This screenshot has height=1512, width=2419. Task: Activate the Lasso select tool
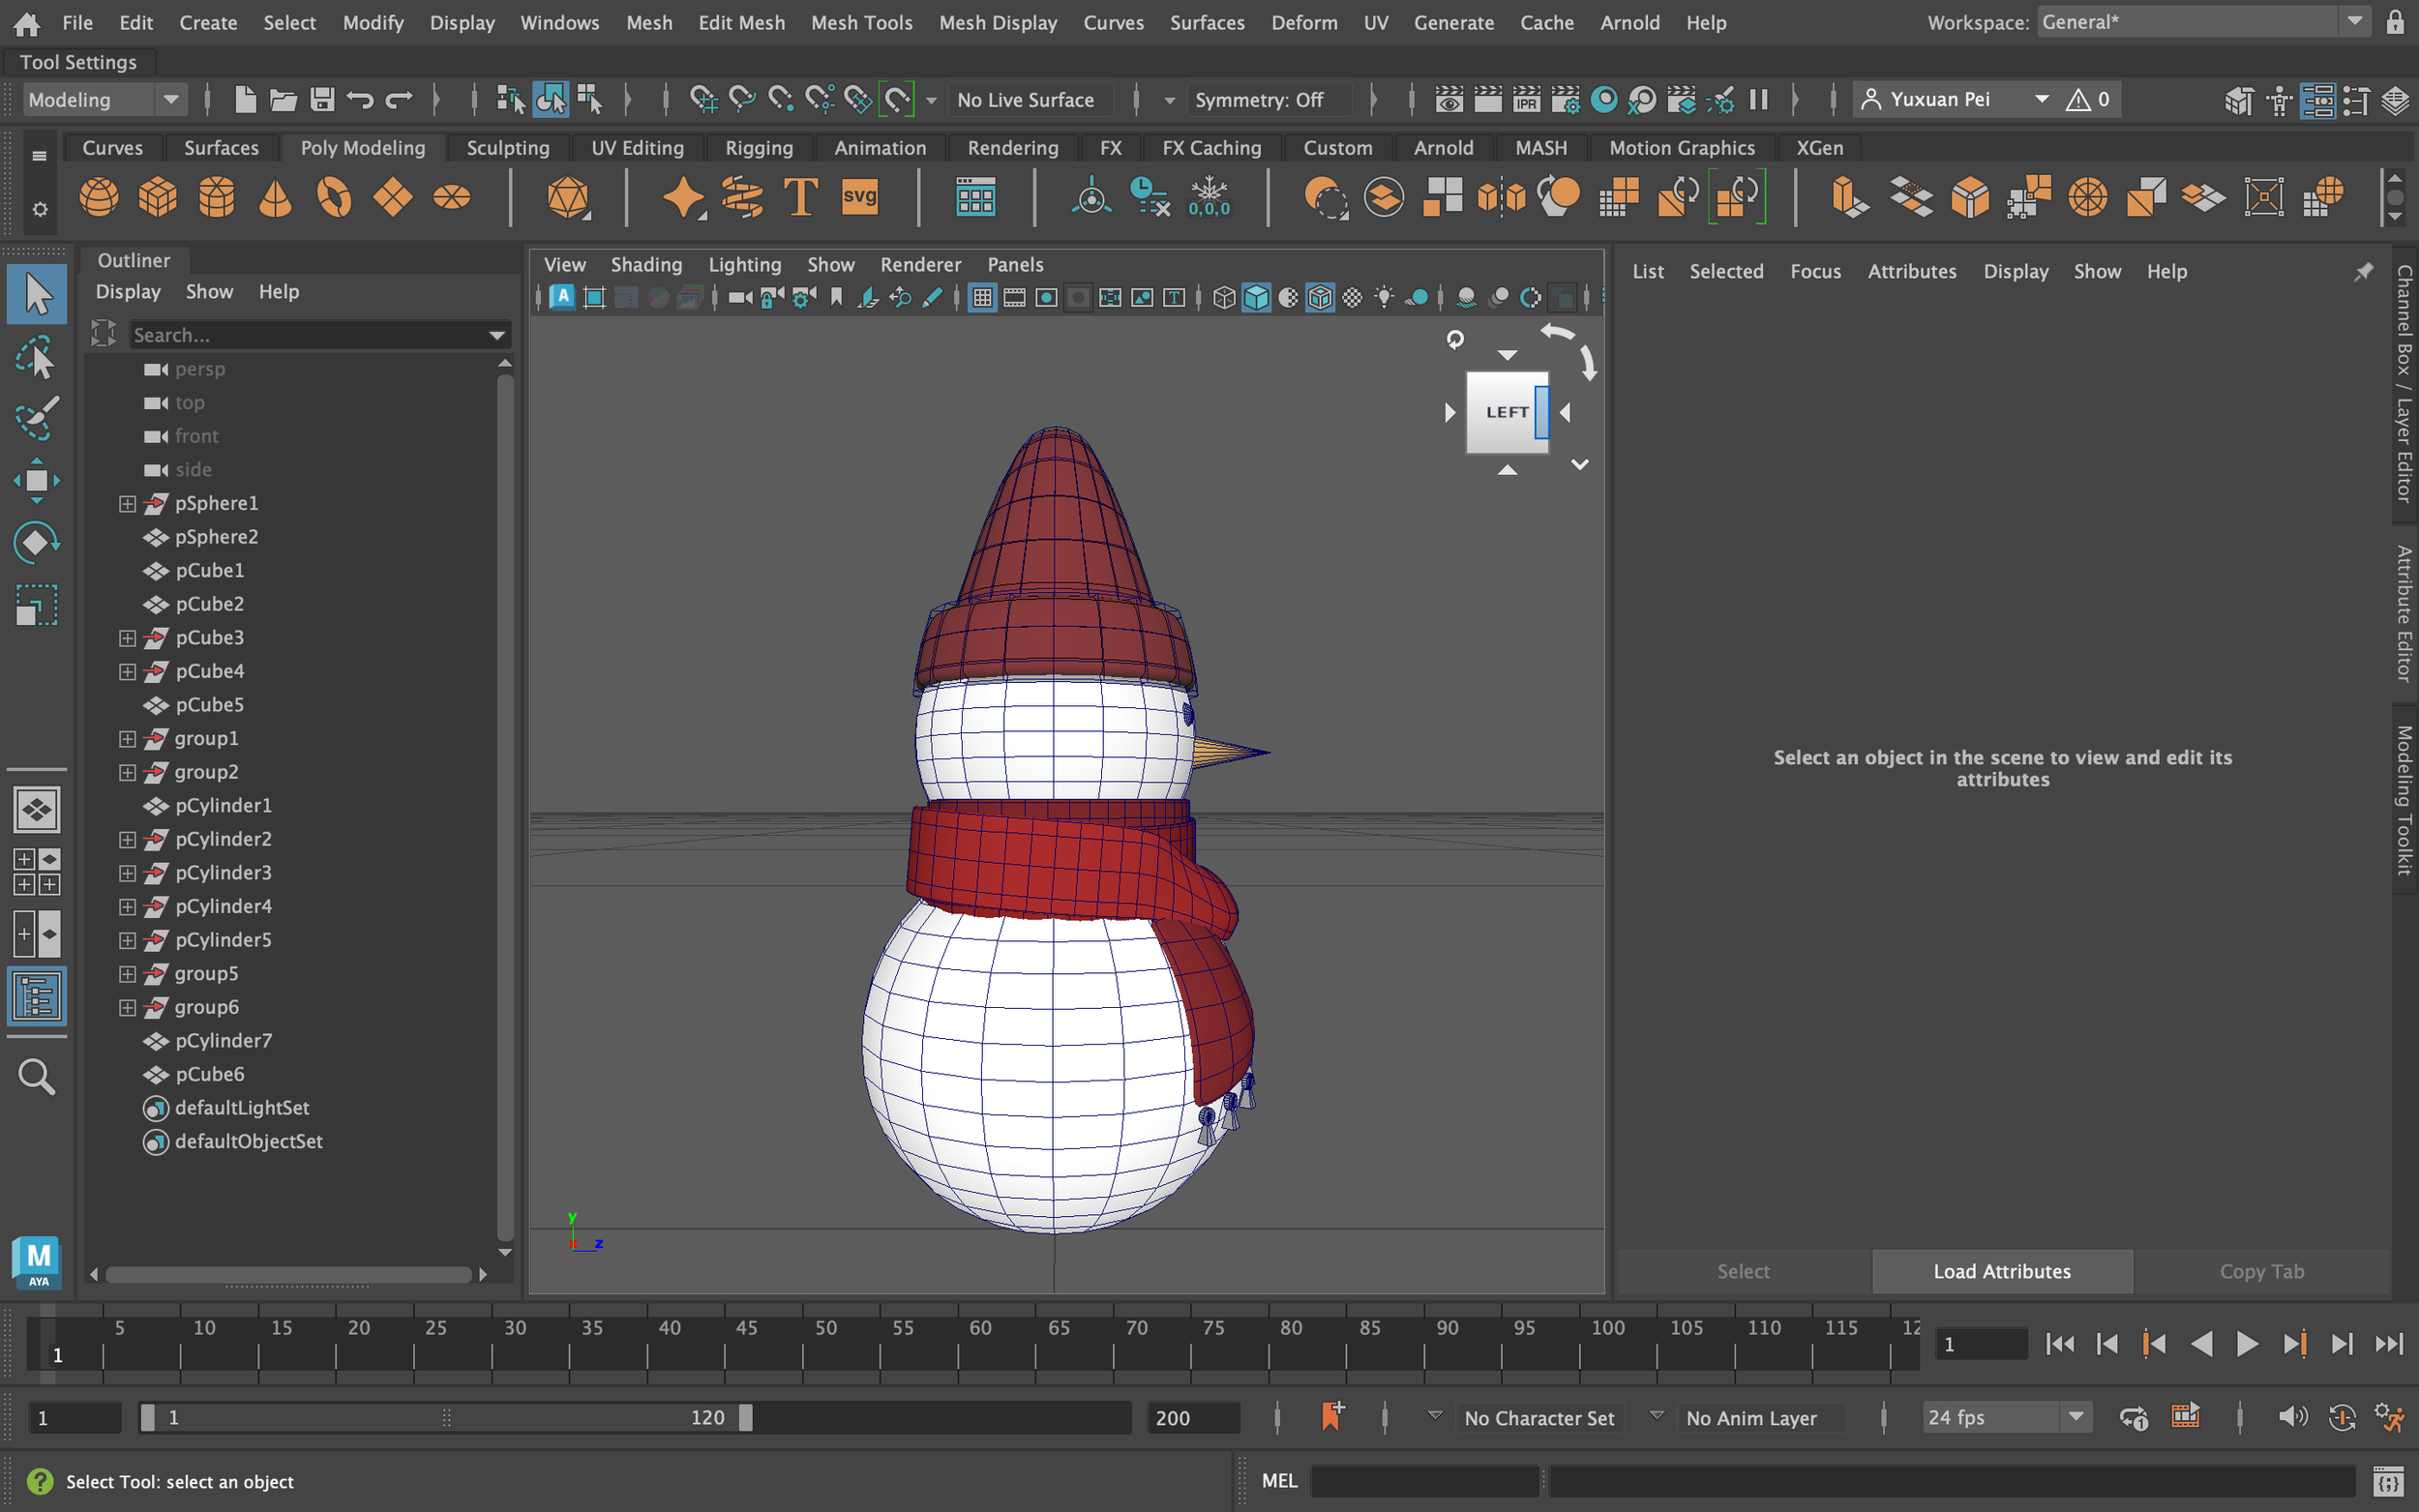[x=37, y=358]
